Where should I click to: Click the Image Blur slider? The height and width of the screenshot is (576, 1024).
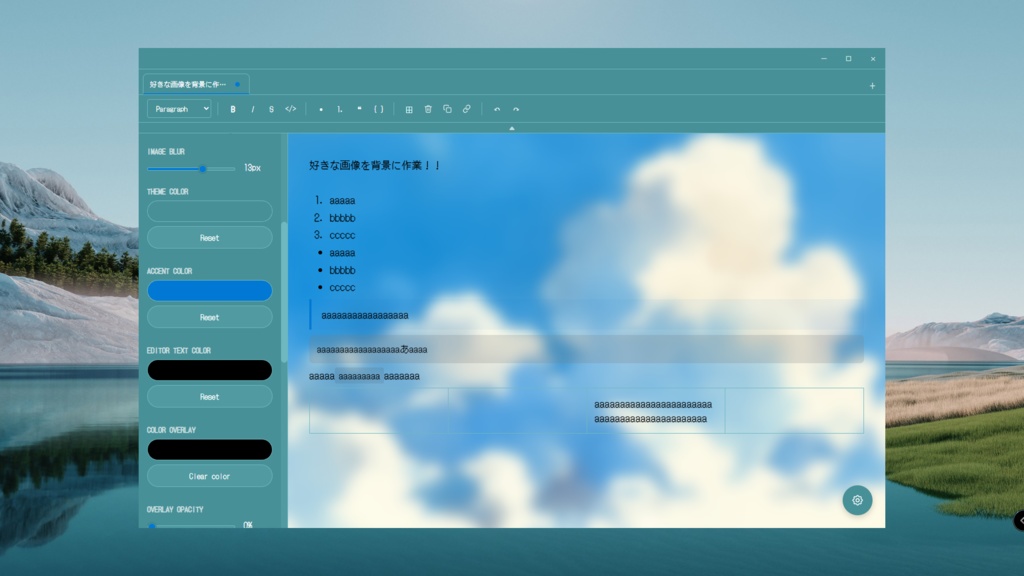[x=191, y=168]
